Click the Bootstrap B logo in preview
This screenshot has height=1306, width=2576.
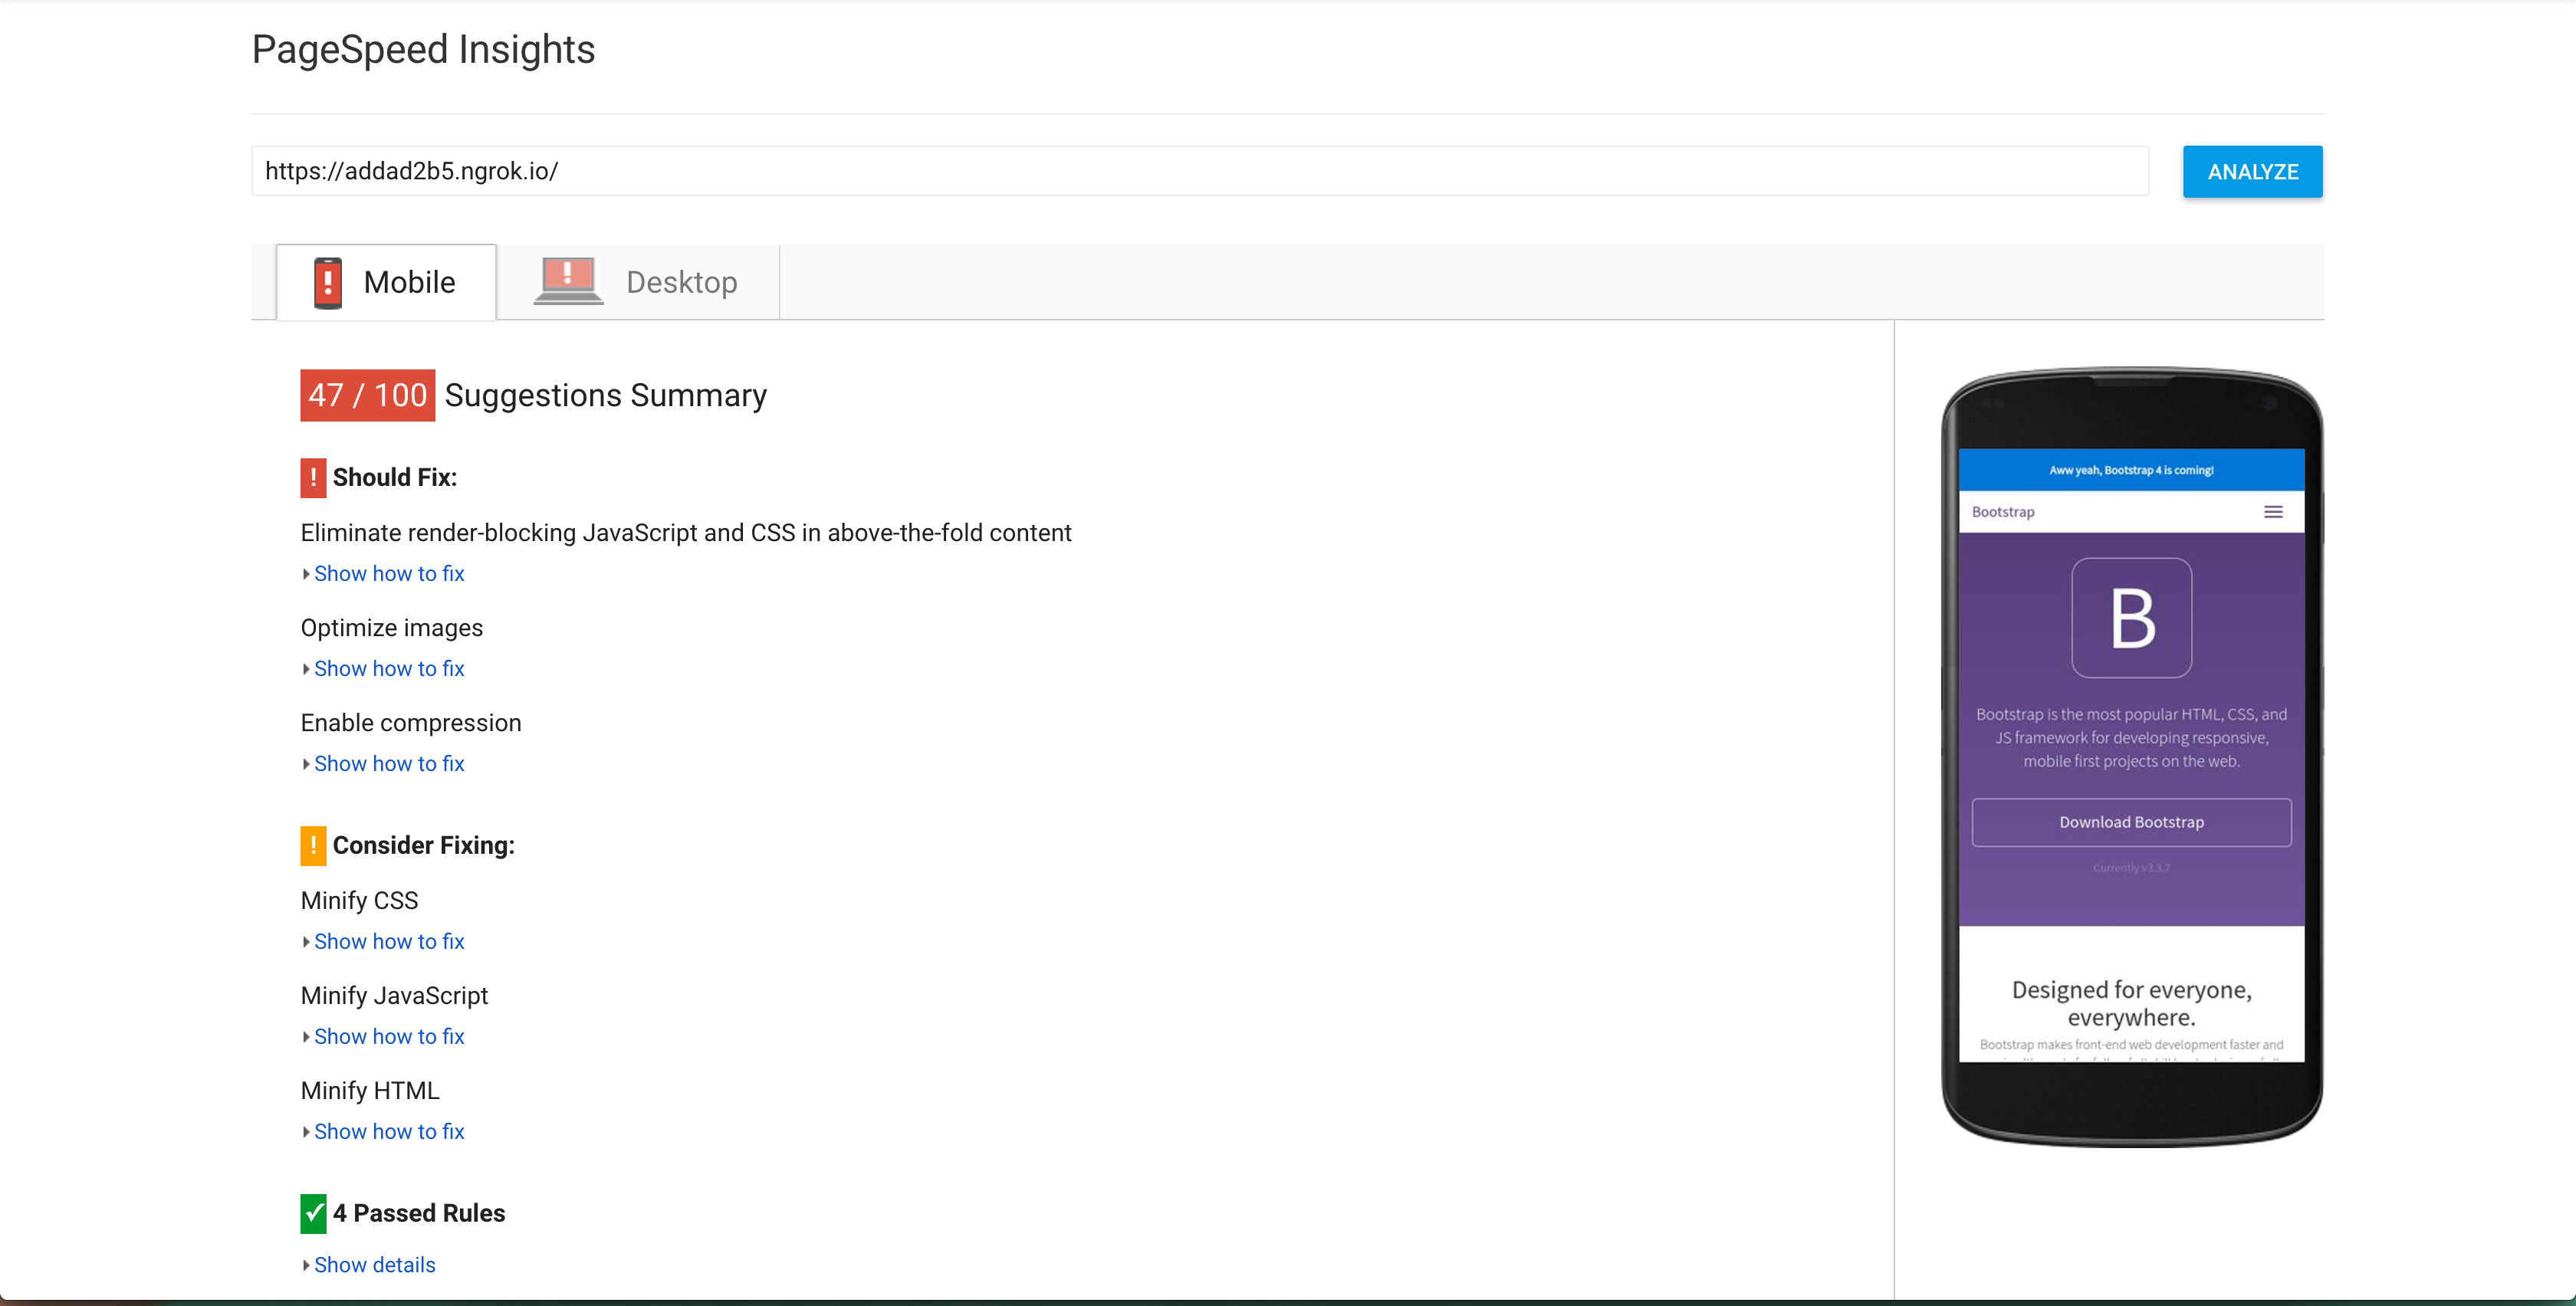(x=2132, y=618)
